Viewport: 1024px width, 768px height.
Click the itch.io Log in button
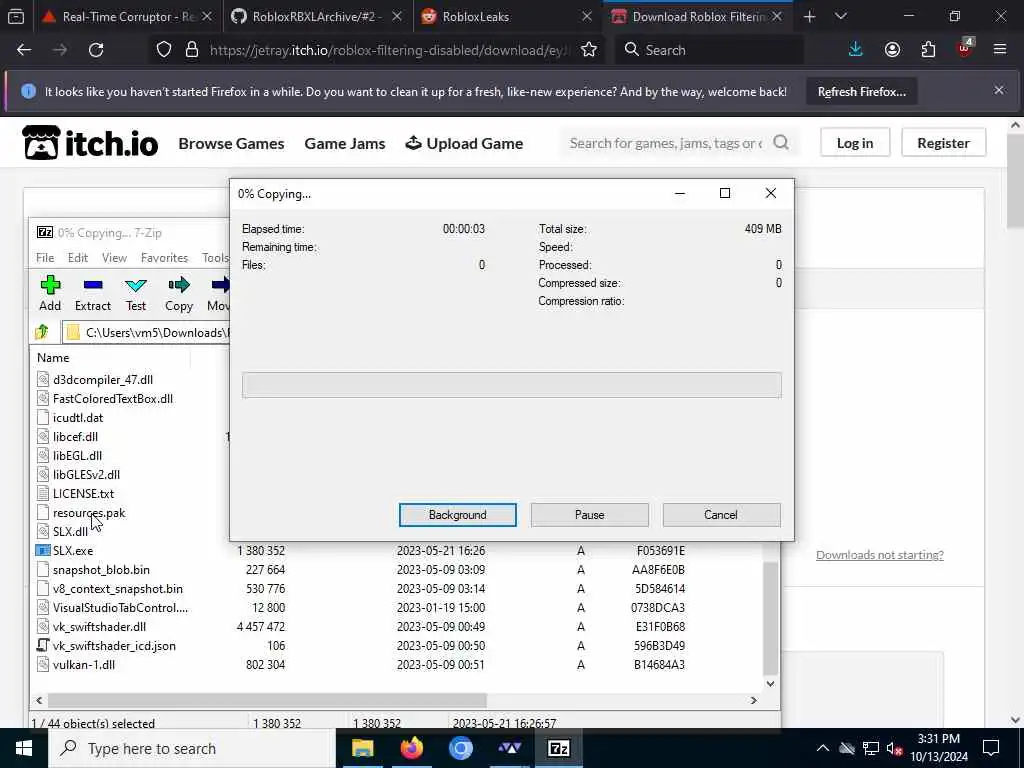[855, 142]
